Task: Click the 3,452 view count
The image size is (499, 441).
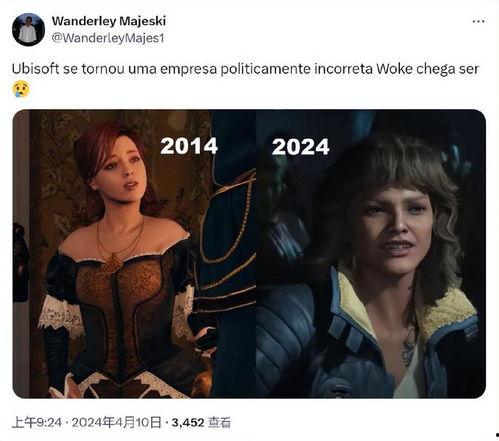Action: coord(188,423)
